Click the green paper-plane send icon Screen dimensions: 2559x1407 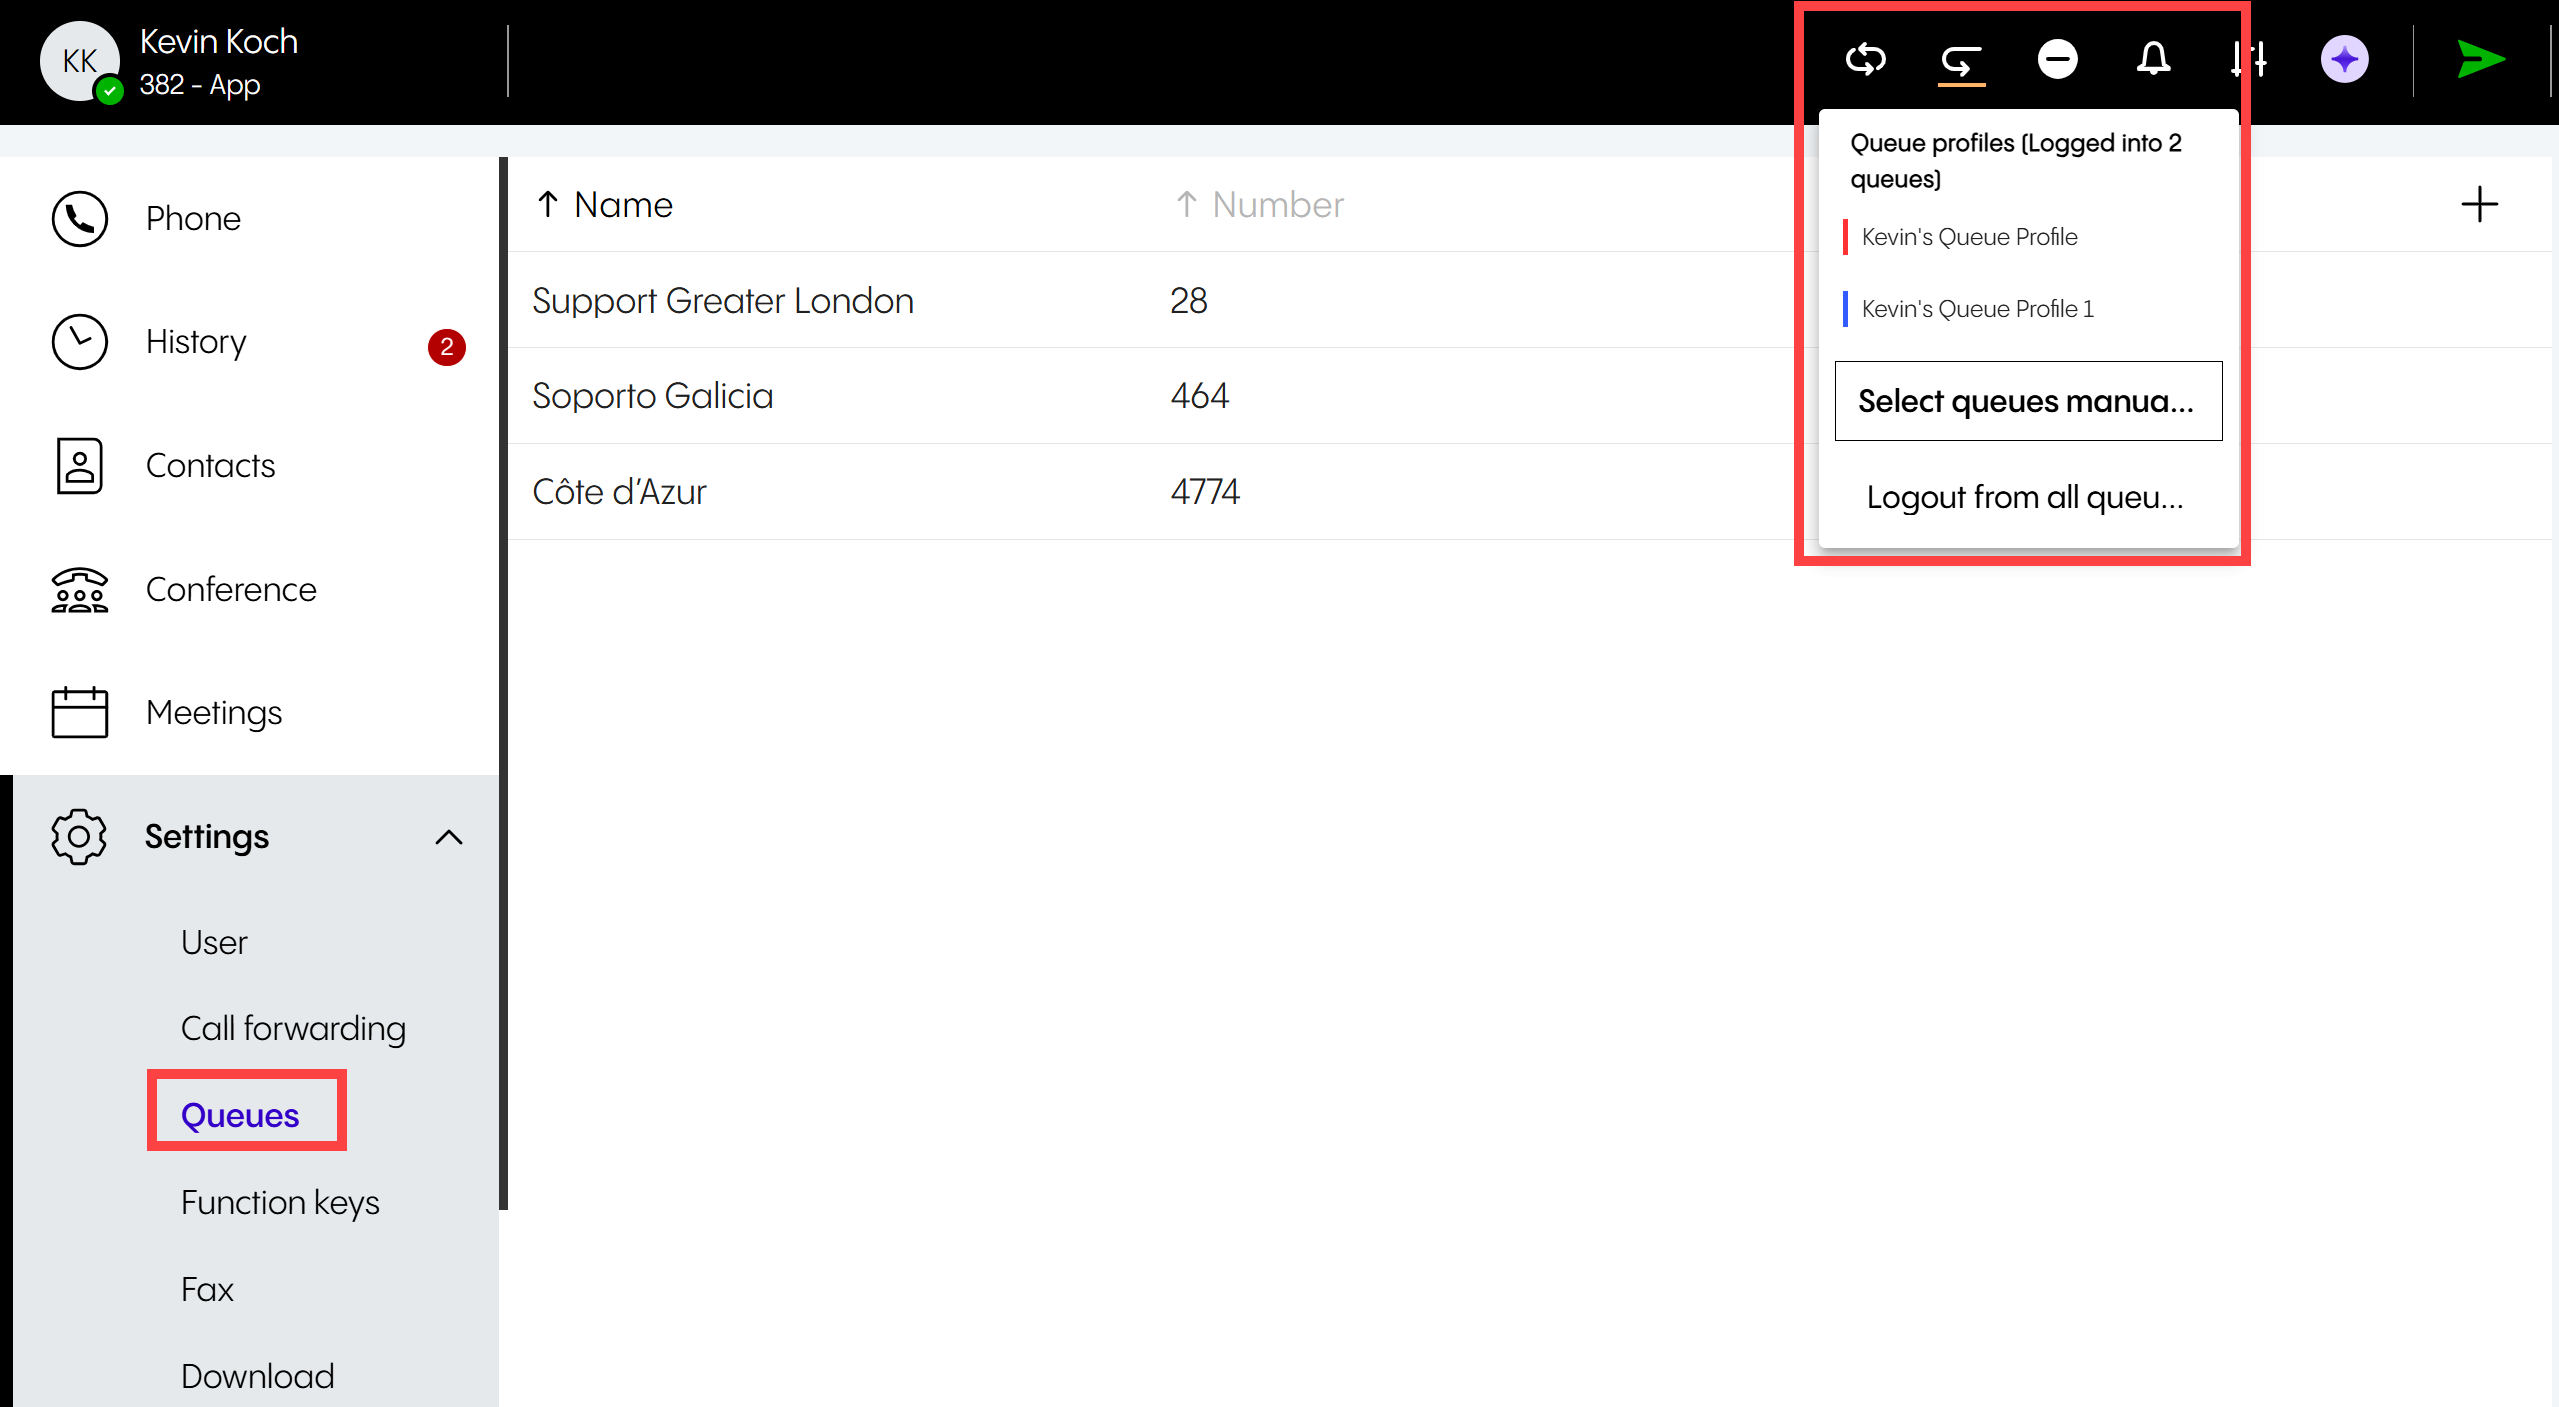[x=2480, y=60]
